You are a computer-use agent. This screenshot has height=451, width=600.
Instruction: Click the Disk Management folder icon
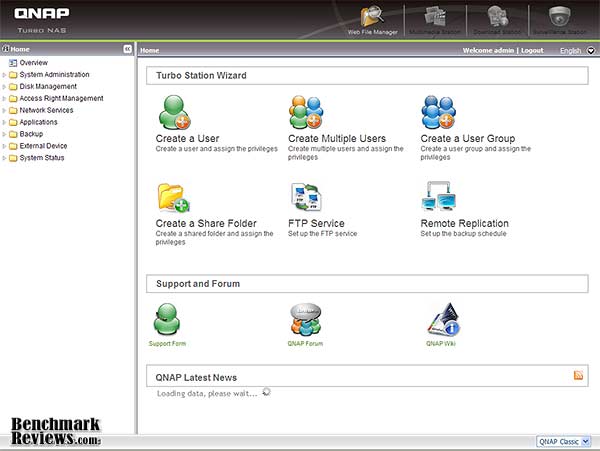[13, 87]
